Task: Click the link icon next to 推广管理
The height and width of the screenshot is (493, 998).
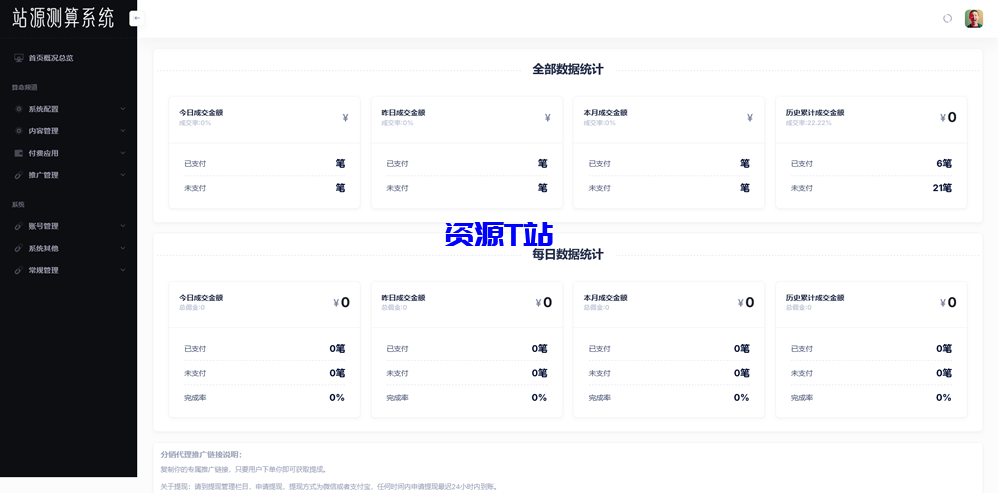Action: click(x=18, y=175)
